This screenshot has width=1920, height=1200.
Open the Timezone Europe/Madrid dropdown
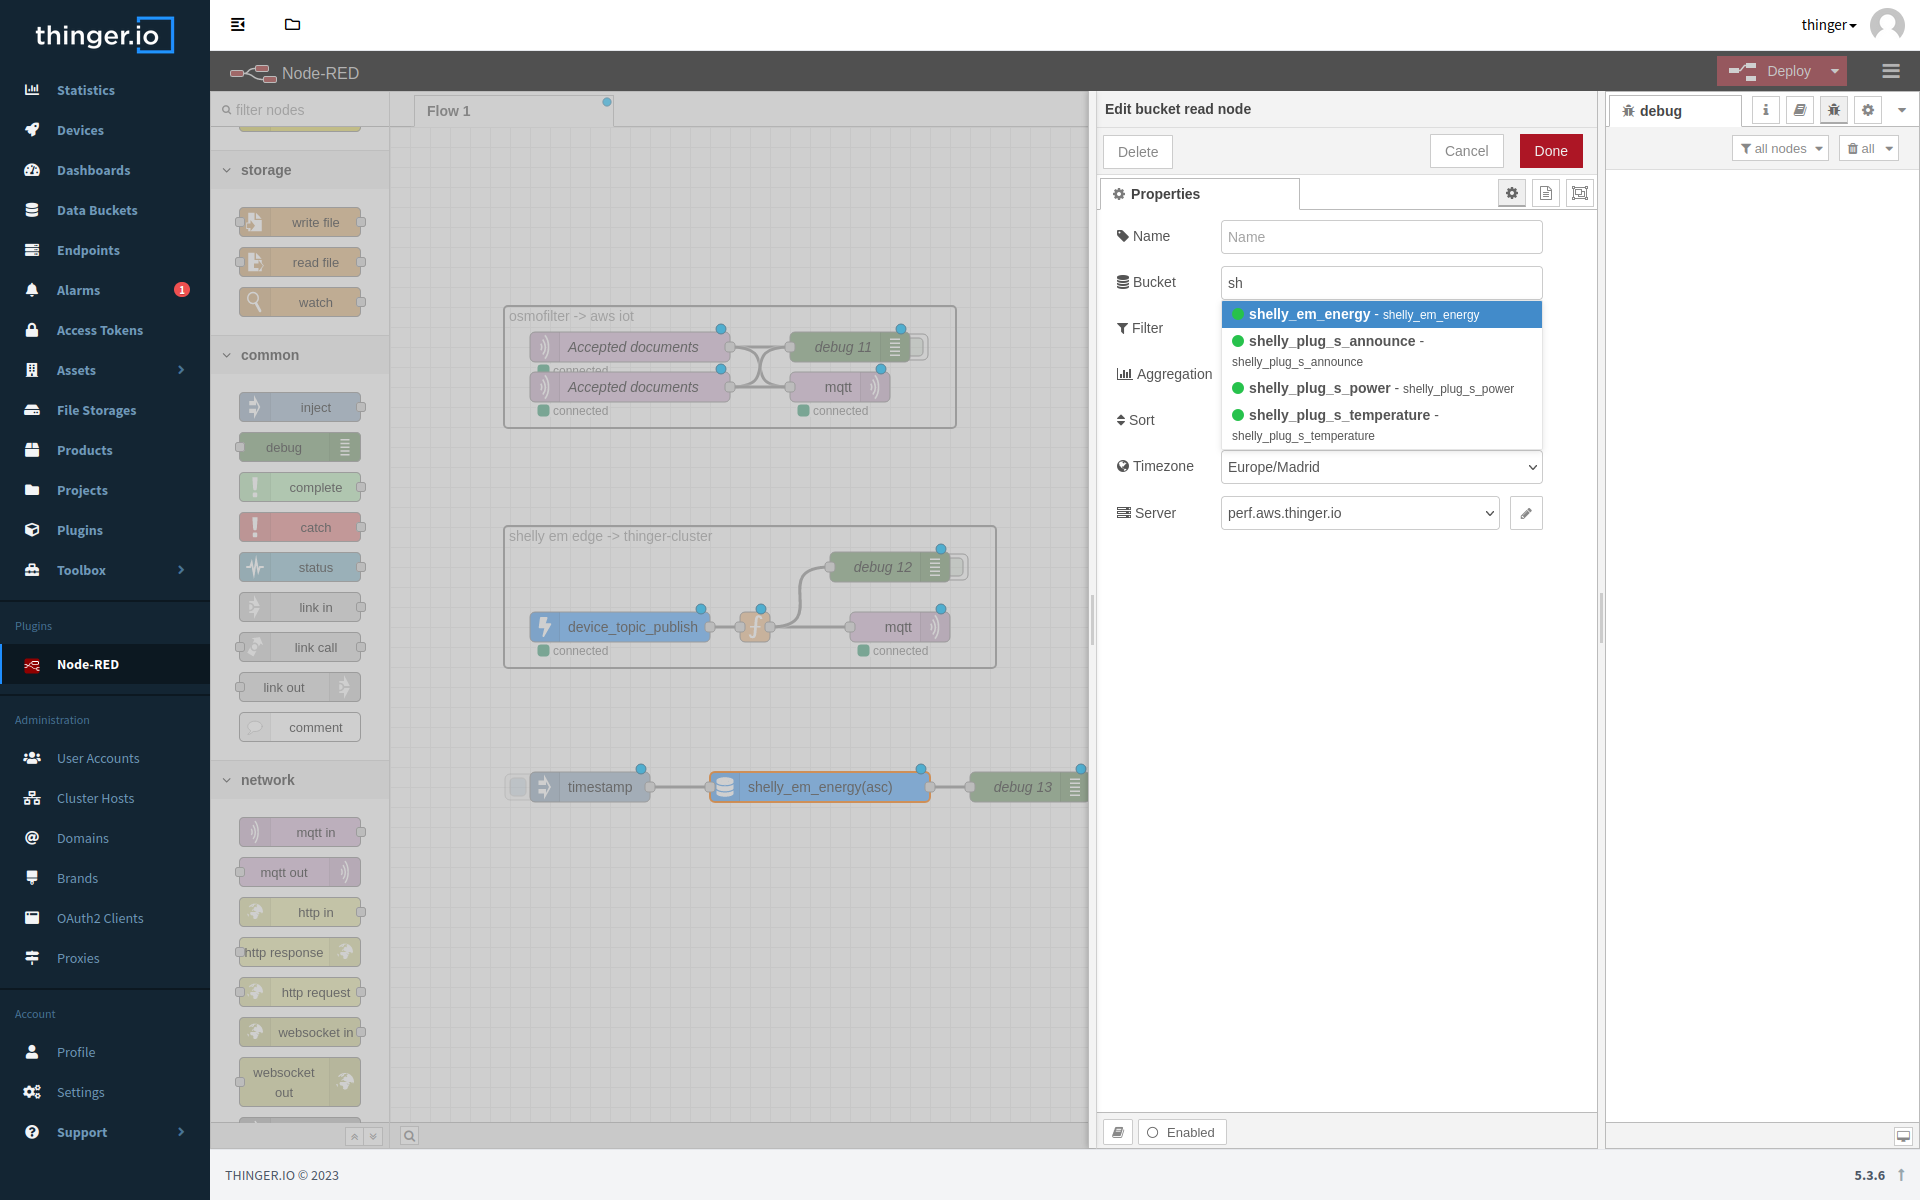click(1381, 467)
